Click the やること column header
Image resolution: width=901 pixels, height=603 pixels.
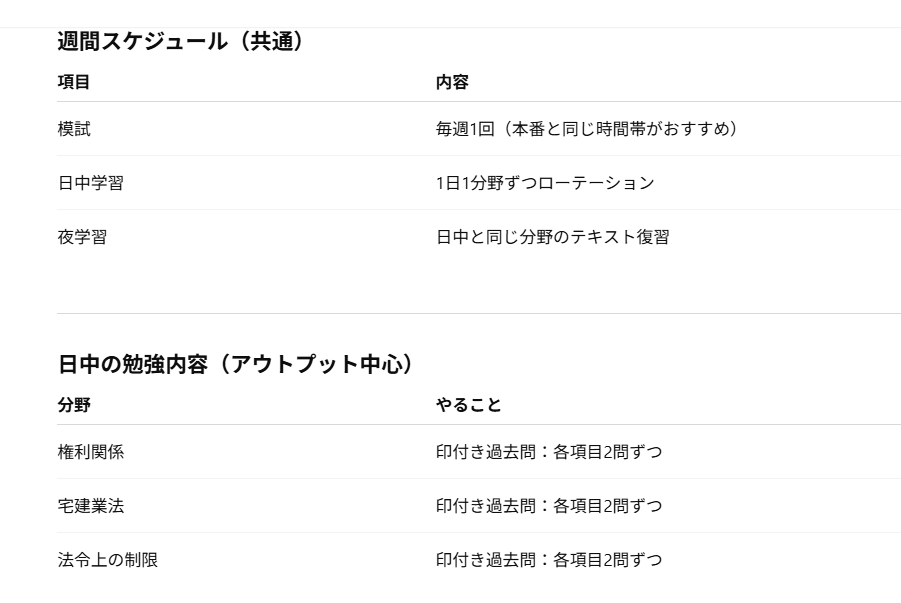(x=468, y=405)
